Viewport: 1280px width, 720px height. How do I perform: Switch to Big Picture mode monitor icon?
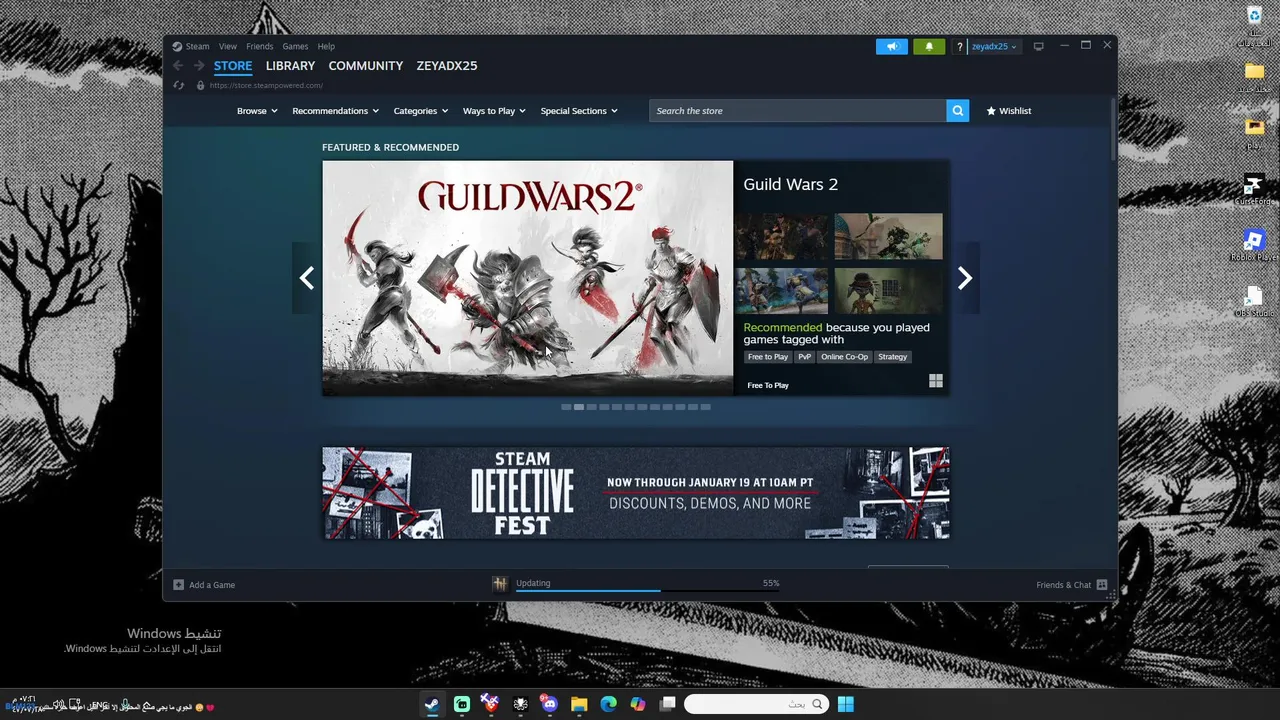[1038, 46]
